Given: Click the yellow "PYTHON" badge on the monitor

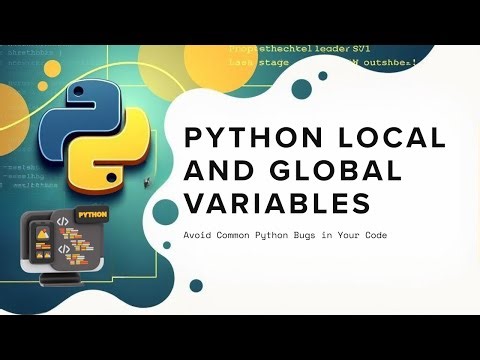Looking at the screenshot, I should coord(93,214).
